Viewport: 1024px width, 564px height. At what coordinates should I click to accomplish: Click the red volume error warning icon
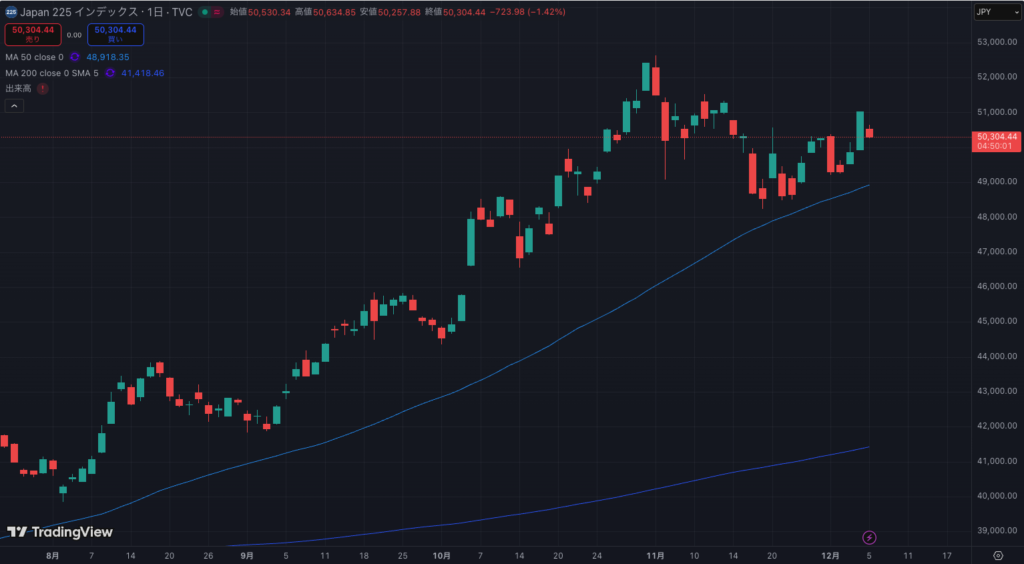pos(43,89)
